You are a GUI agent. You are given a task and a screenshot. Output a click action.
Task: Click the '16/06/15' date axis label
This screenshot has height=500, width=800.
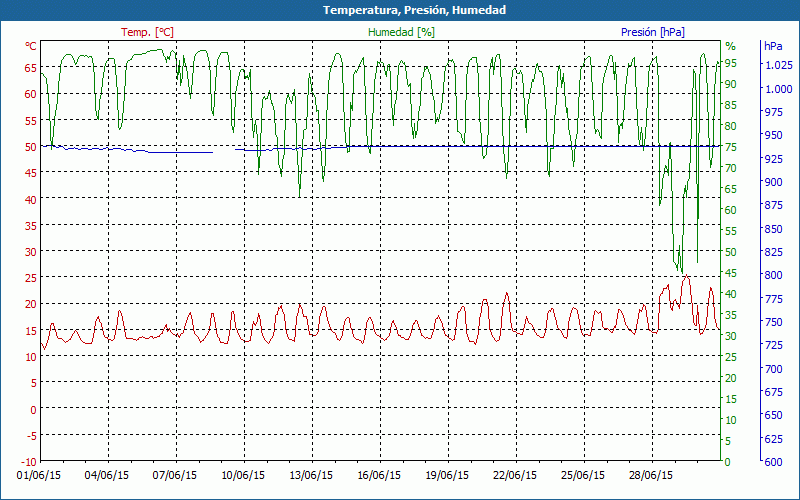pos(379,475)
